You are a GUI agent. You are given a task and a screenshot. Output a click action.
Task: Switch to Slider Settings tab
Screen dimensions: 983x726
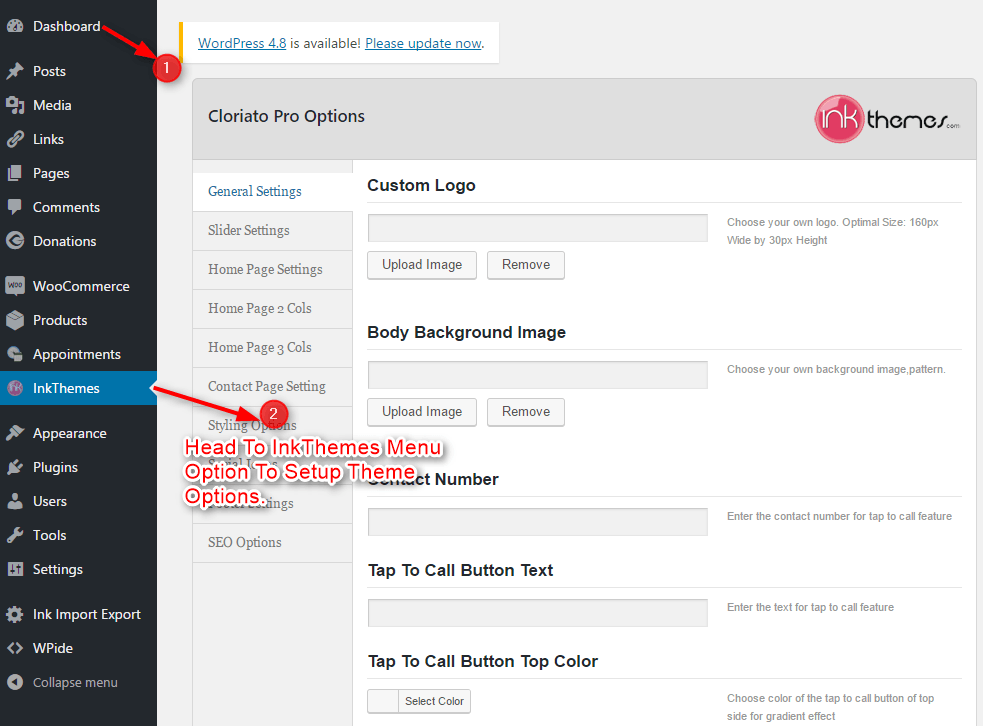(x=272, y=231)
